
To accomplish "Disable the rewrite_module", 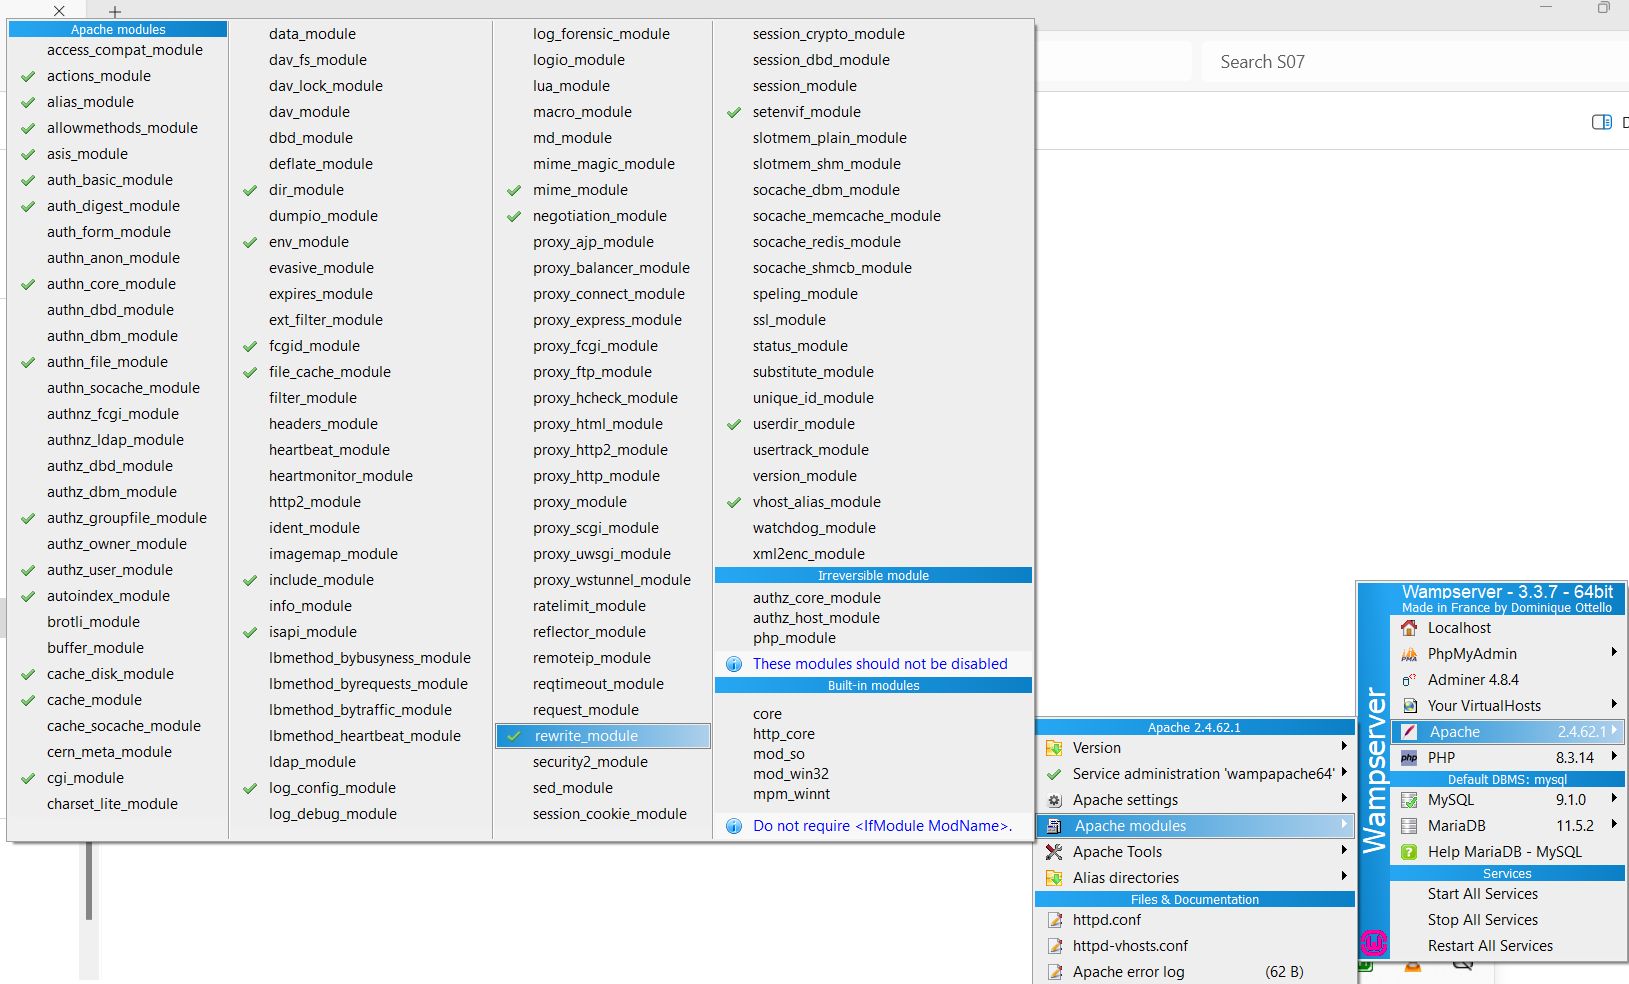I will [x=603, y=736].
